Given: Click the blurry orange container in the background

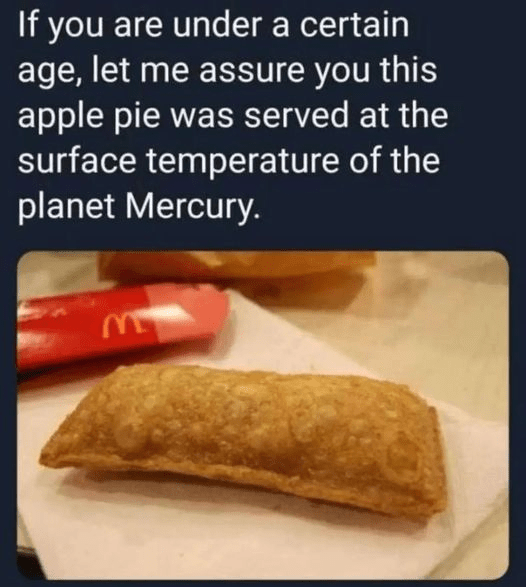Looking at the screenshot, I should click(x=236, y=270).
